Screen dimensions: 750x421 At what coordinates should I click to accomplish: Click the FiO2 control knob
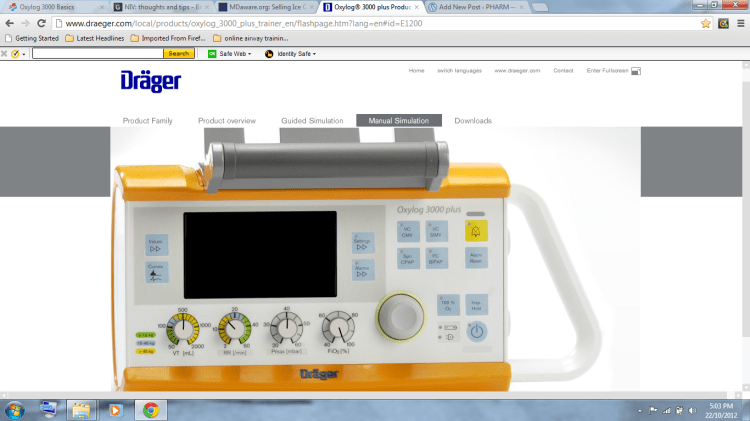(x=341, y=327)
